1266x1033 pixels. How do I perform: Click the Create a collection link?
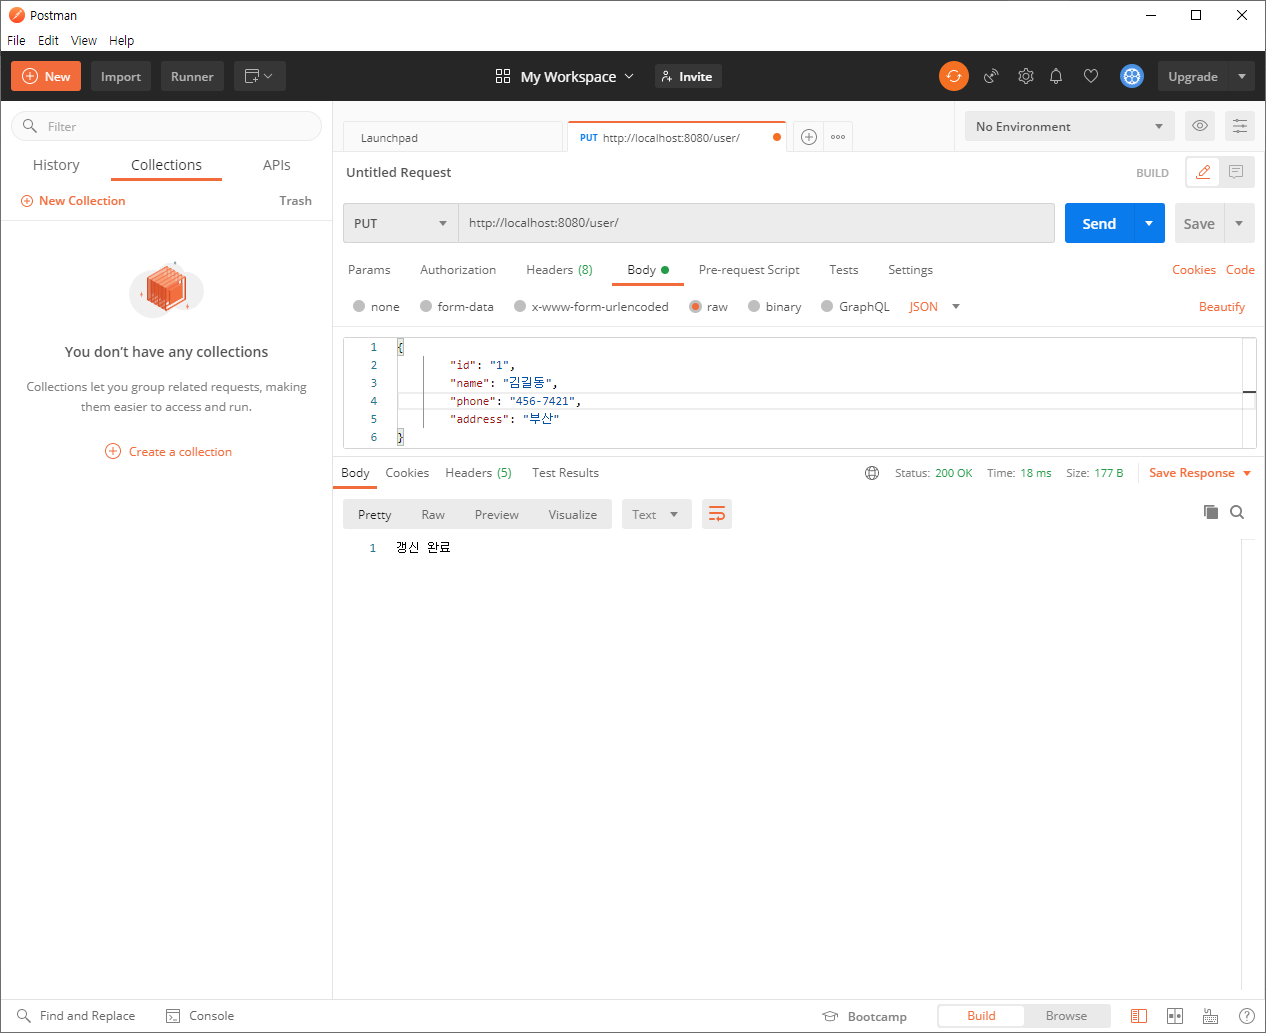click(168, 451)
